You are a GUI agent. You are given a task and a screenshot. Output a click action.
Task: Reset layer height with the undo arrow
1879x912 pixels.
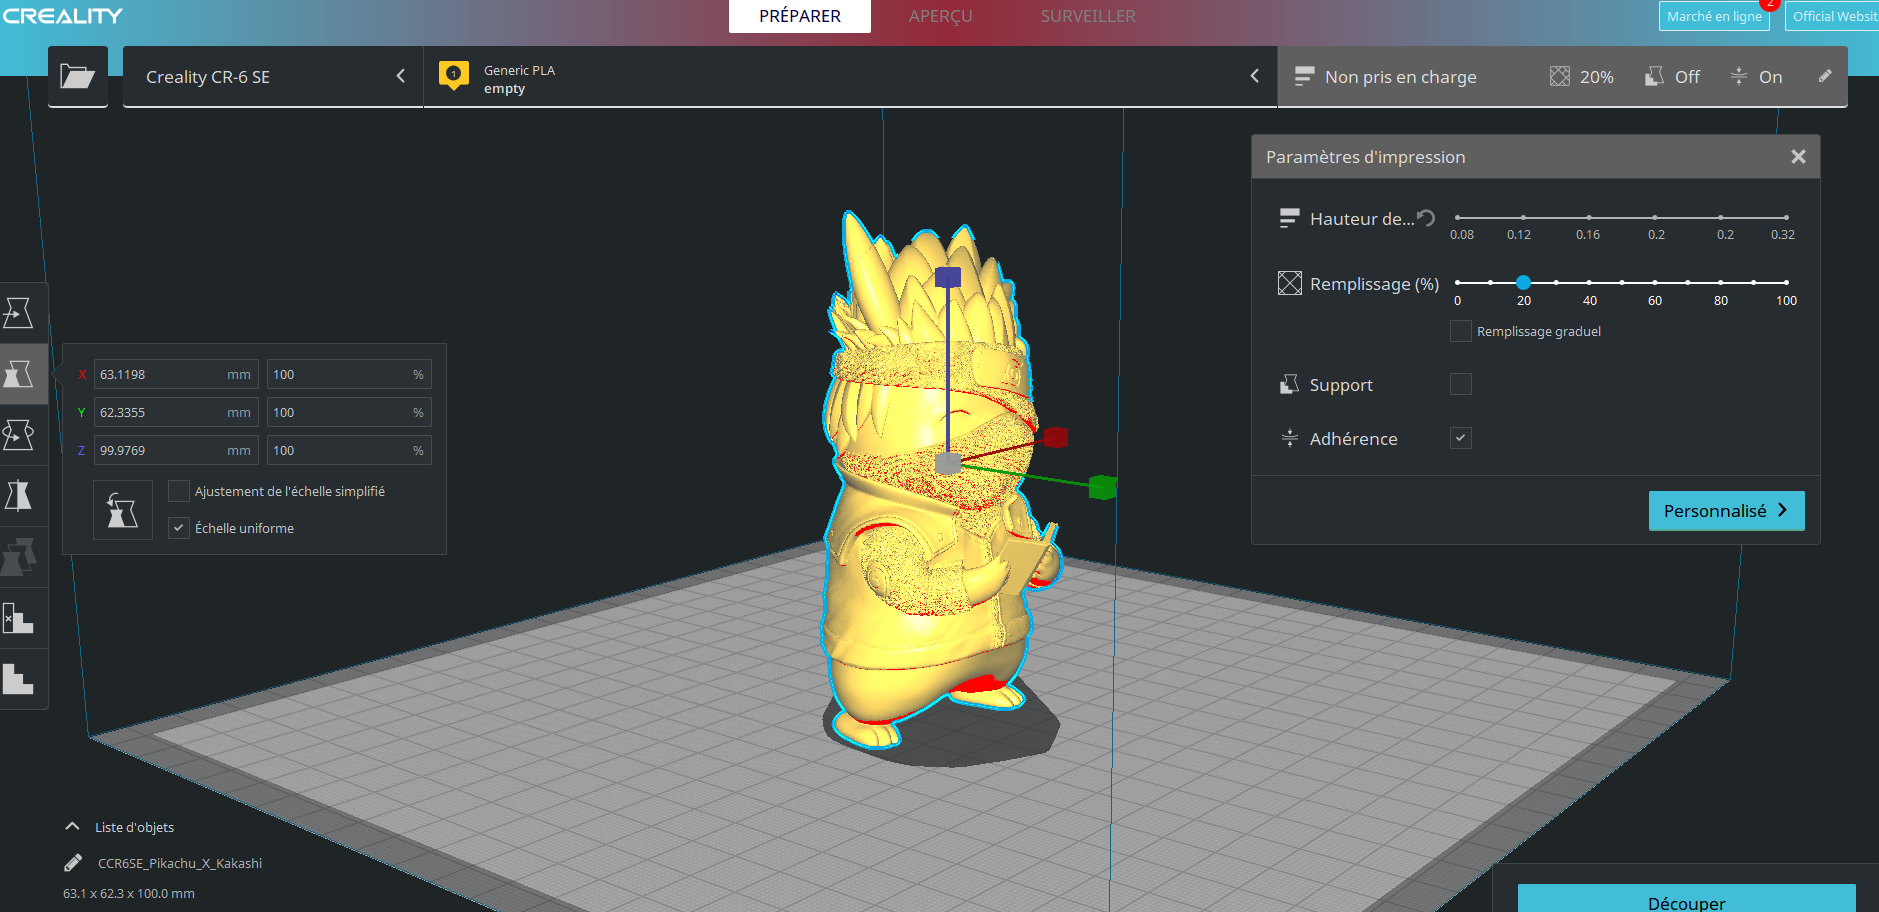pos(1427,218)
